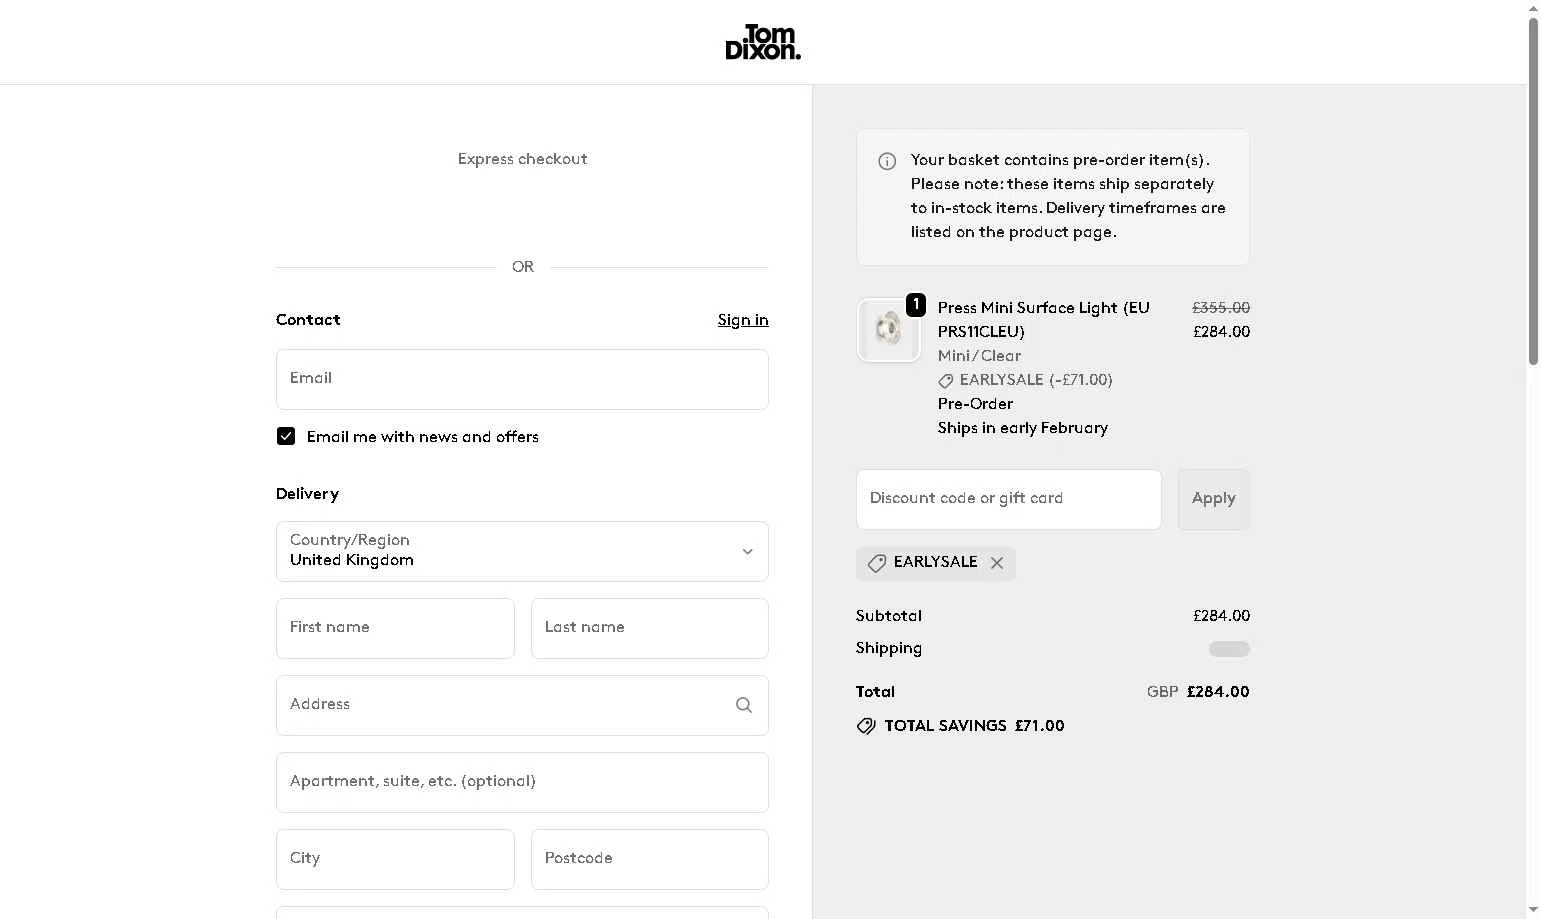Click the Mini/Clear variant text

pyautogui.click(x=979, y=356)
